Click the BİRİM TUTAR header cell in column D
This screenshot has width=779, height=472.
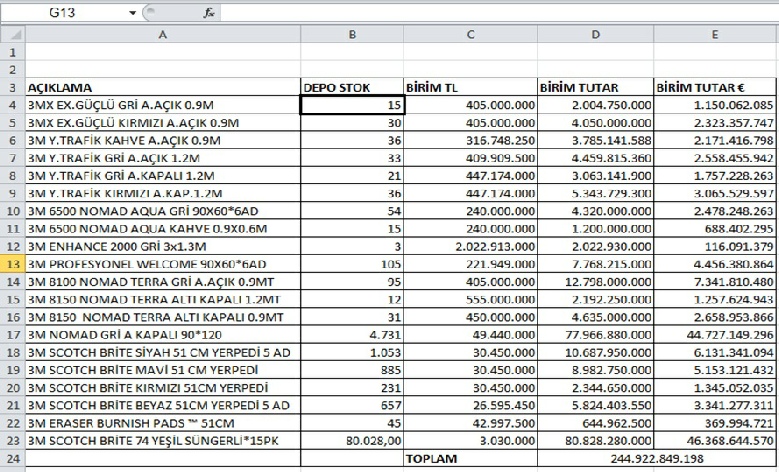click(596, 87)
